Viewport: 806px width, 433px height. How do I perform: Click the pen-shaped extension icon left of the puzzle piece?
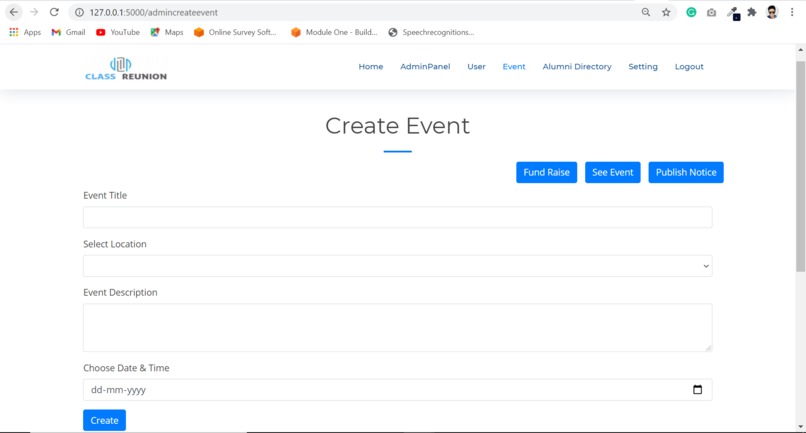(x=733, y=13)
